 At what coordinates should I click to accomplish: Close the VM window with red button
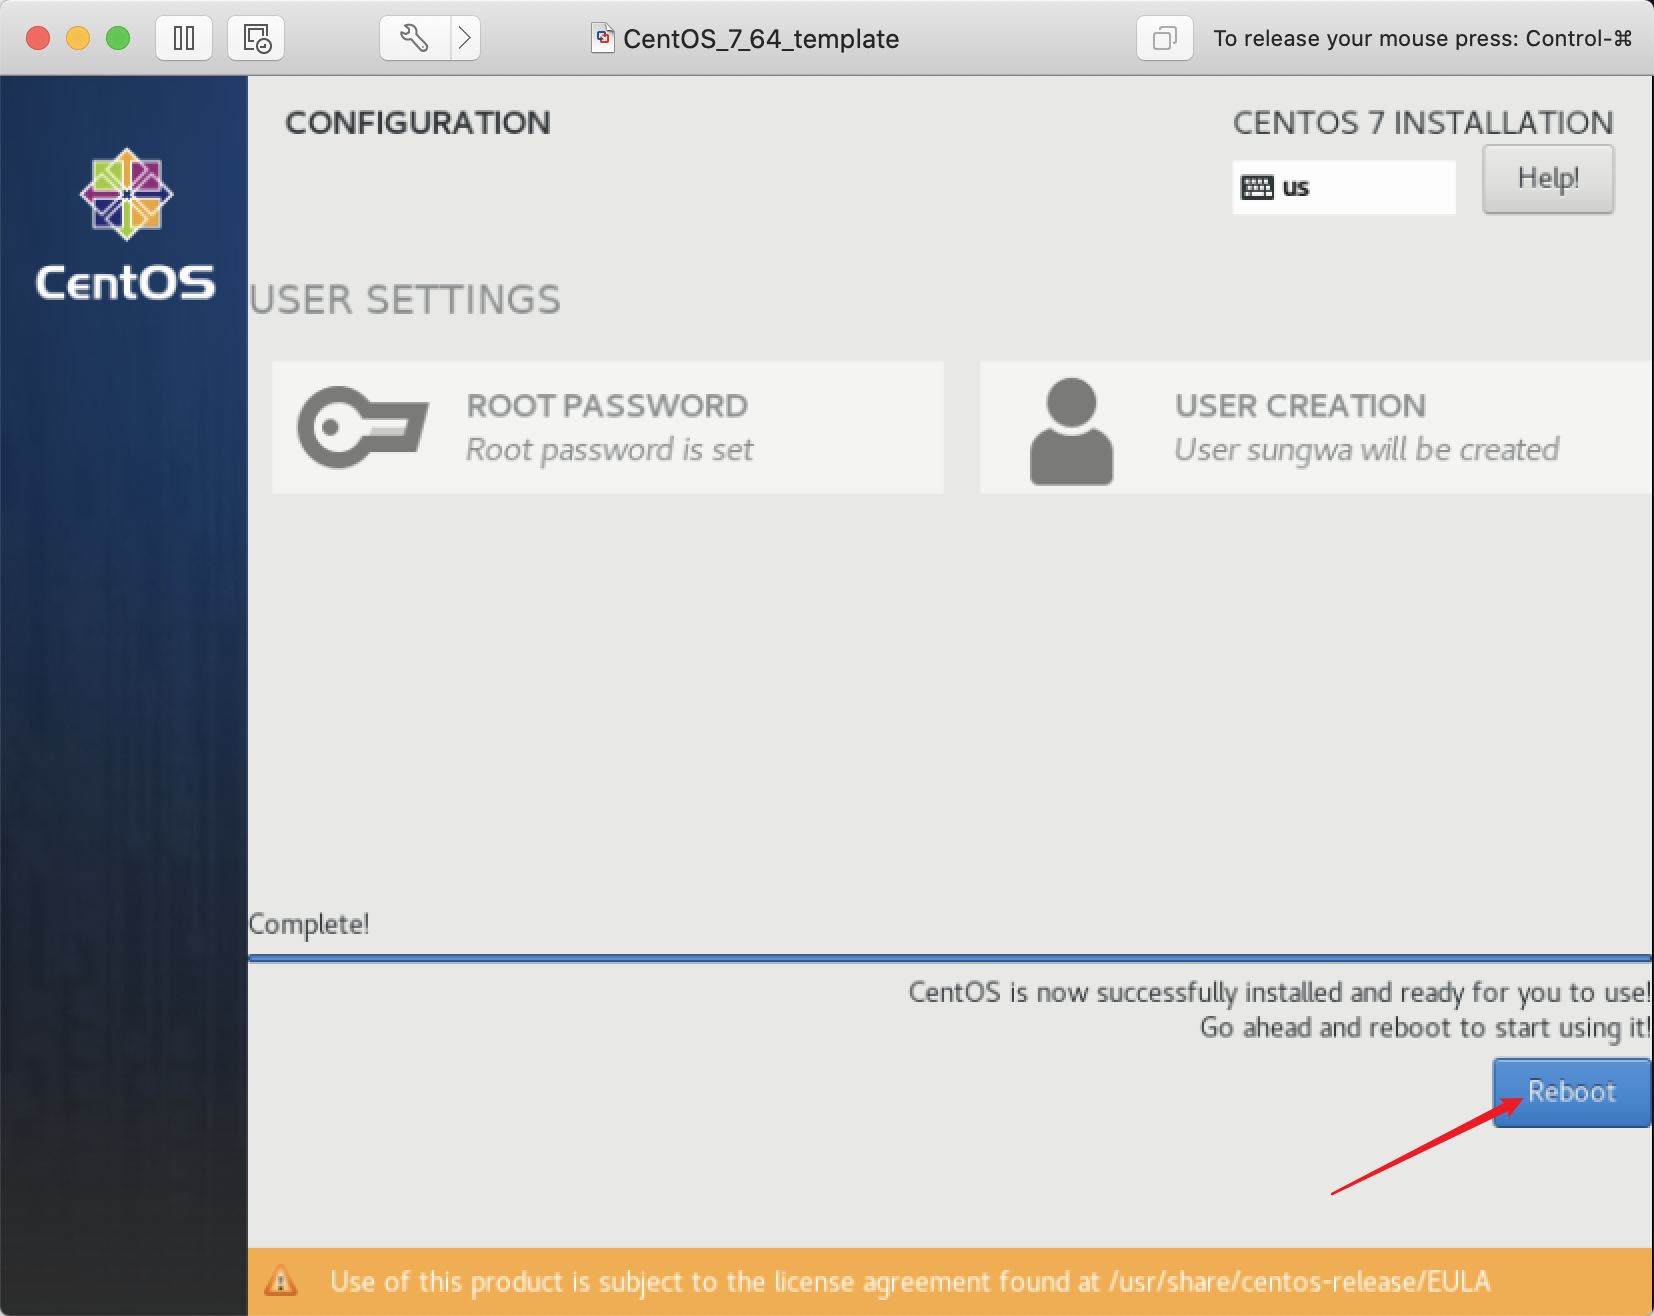click(x=38, y=38)
